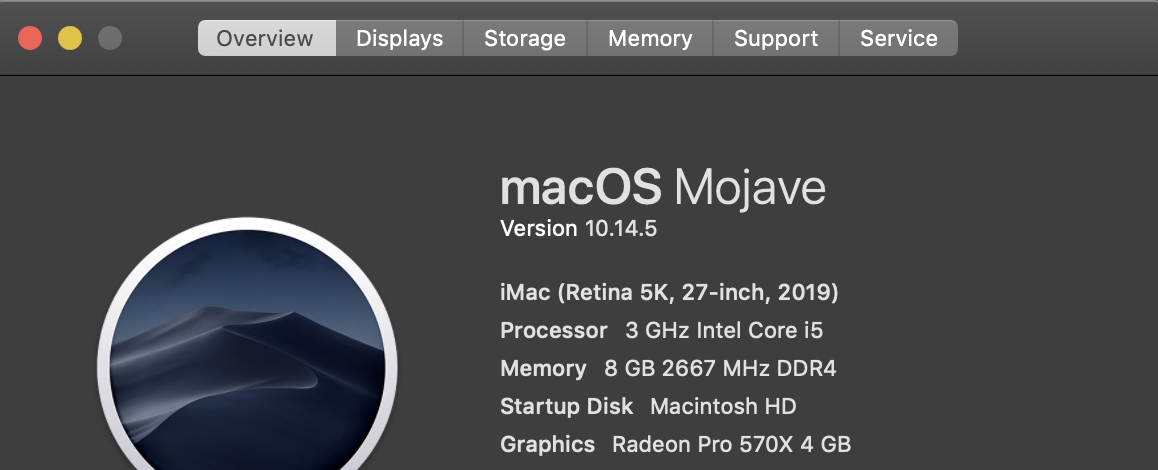Open the Displays tab
This screenshot has height=470, width=1158.
(399, 39)
